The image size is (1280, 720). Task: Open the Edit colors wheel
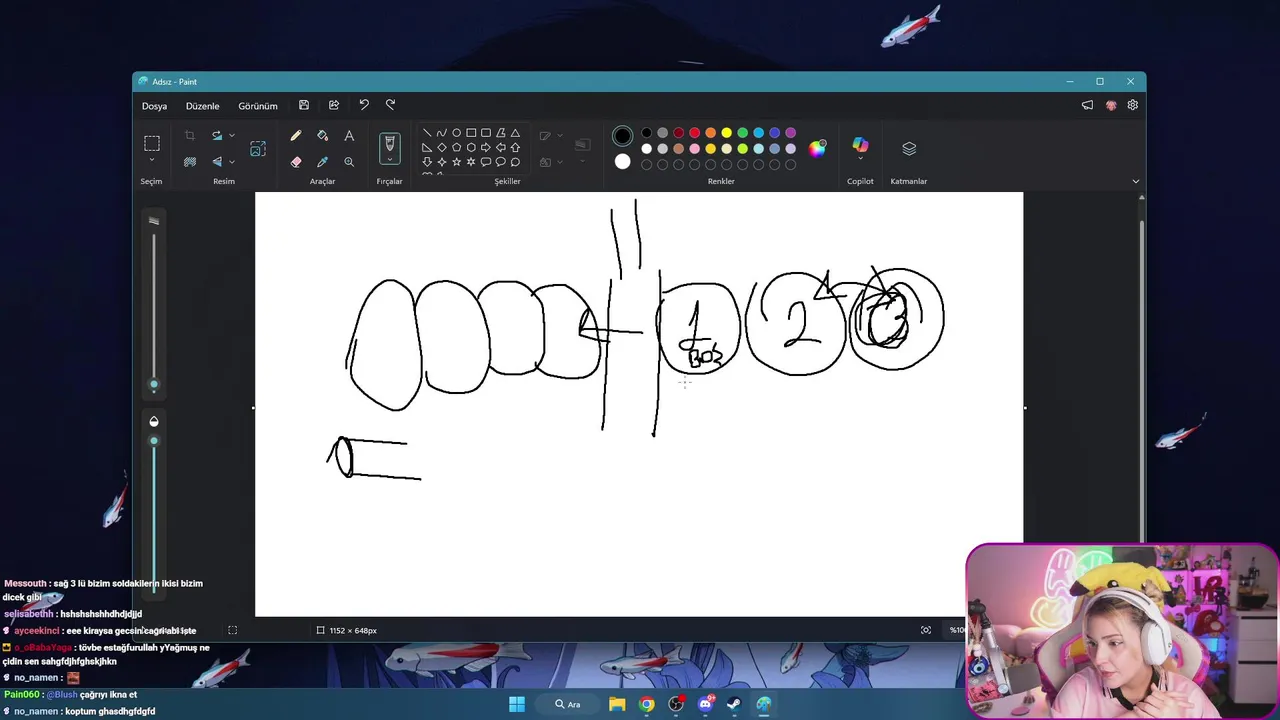[818, 148]
